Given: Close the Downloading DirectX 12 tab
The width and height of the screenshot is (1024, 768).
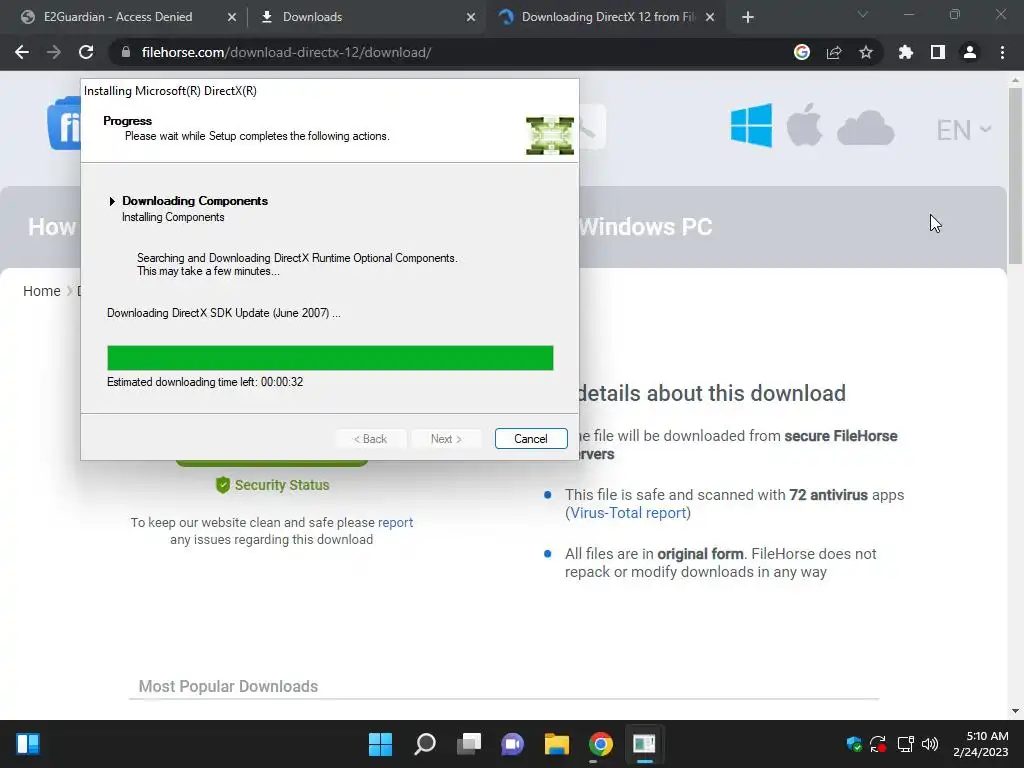Looking at the screenshot, I should 710,17.
